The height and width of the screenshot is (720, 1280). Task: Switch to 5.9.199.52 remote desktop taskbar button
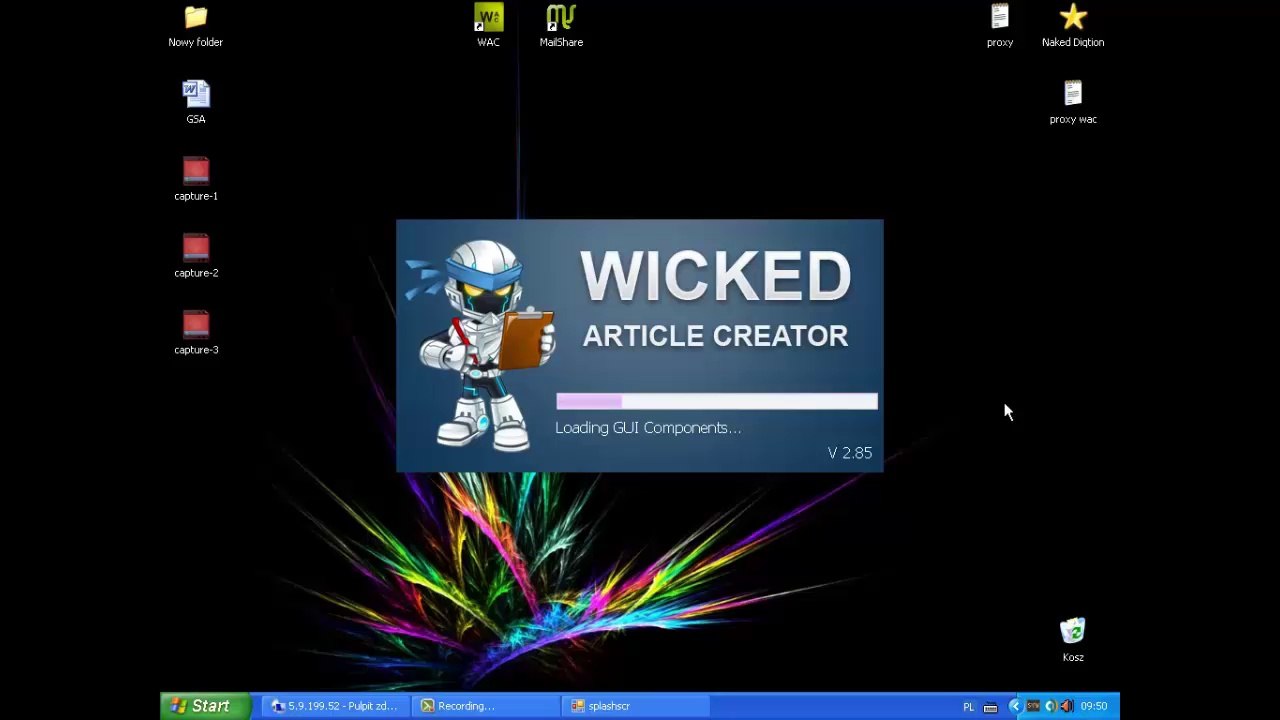335,706
